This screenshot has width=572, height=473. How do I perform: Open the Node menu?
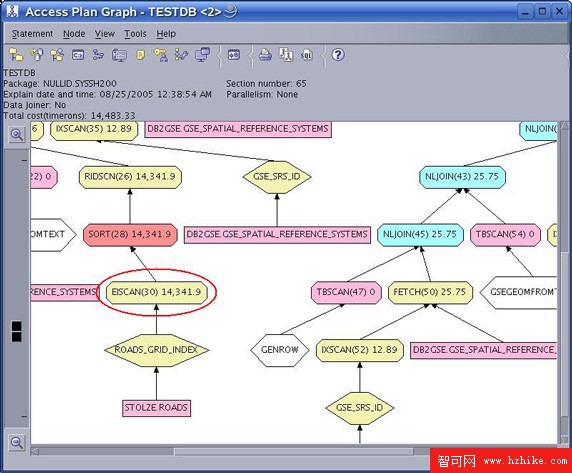click(74, 34)
